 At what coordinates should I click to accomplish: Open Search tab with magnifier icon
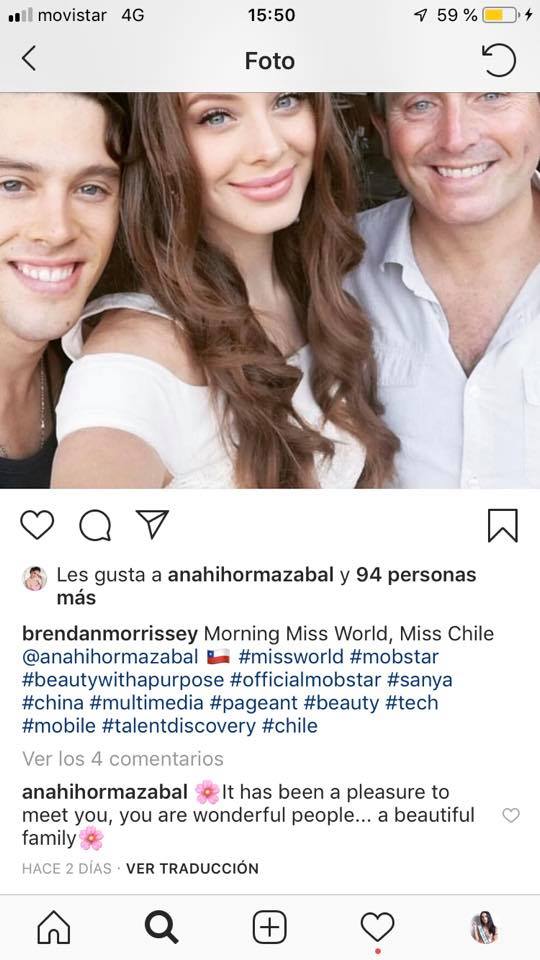[x=162, y=927]
